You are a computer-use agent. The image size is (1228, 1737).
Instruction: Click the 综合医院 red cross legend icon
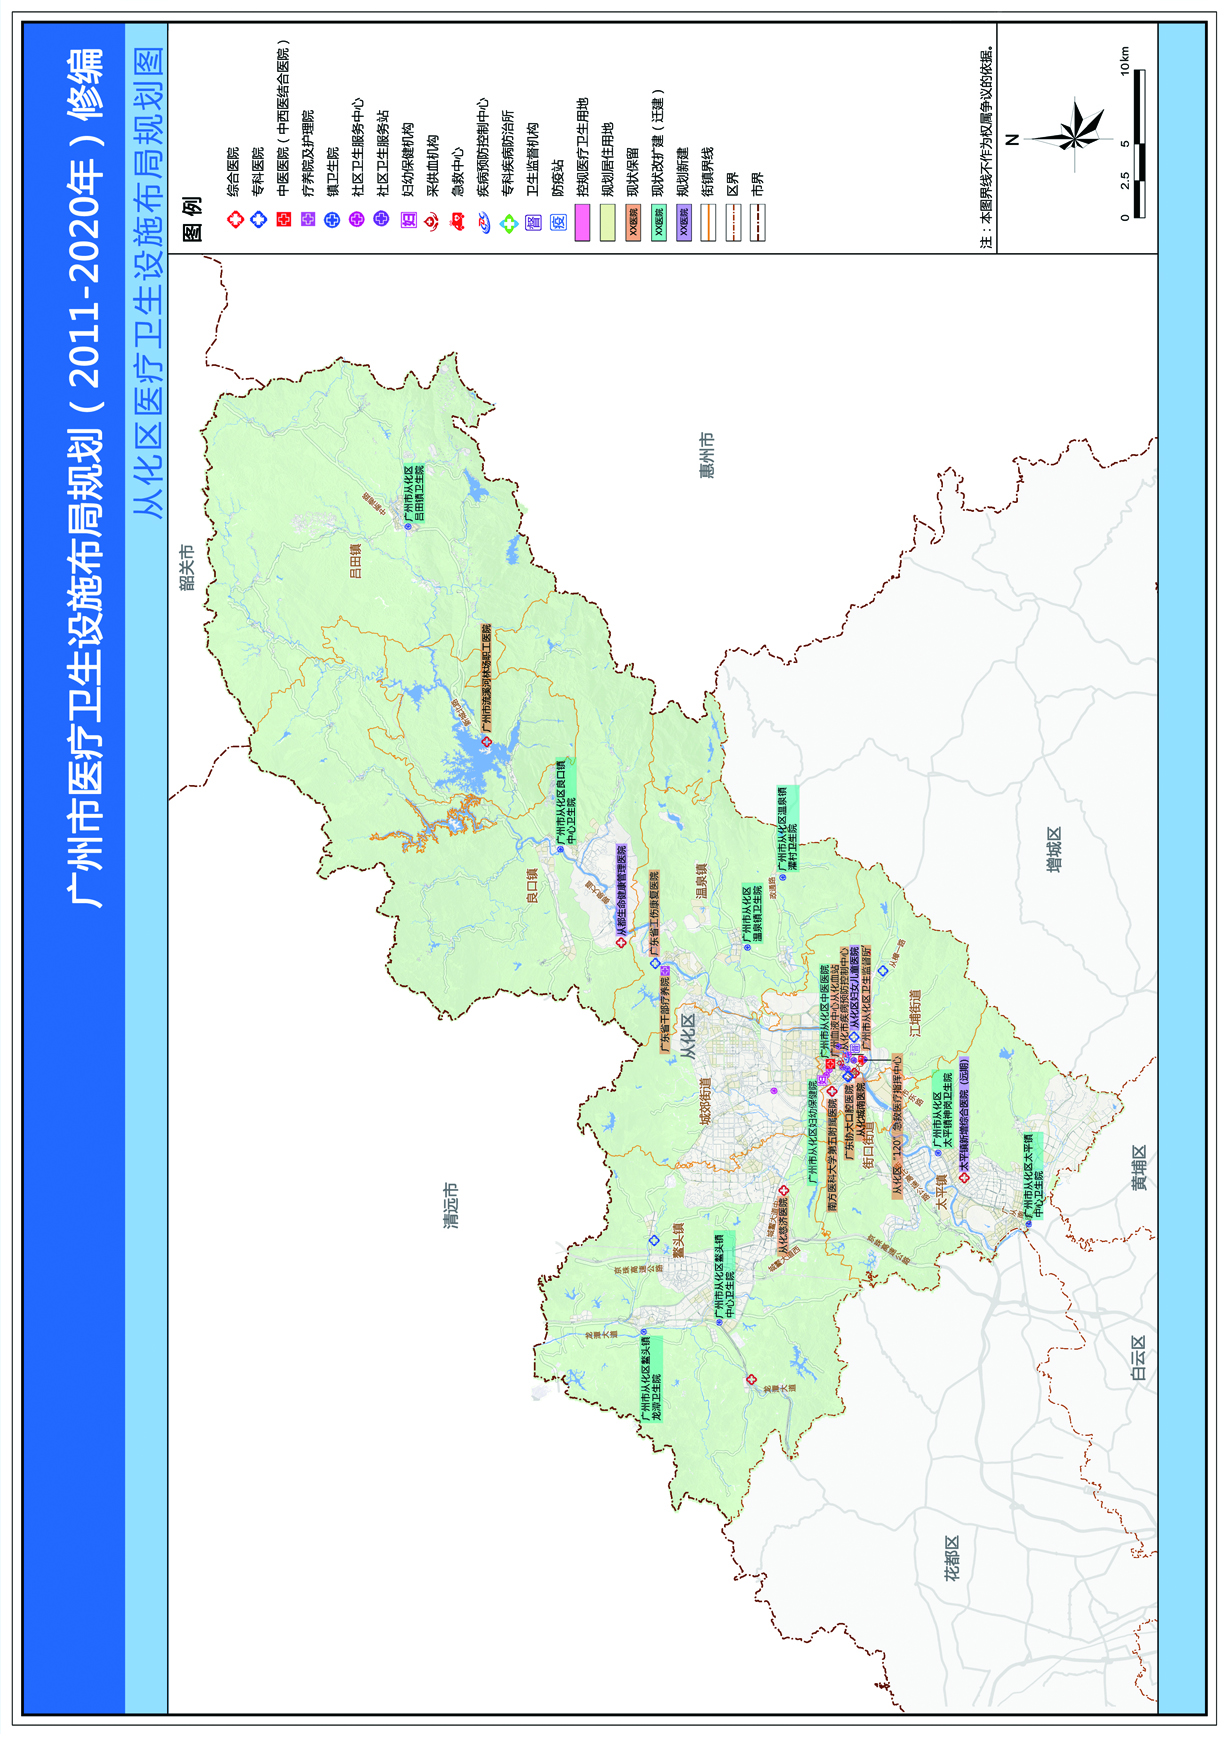235,219
